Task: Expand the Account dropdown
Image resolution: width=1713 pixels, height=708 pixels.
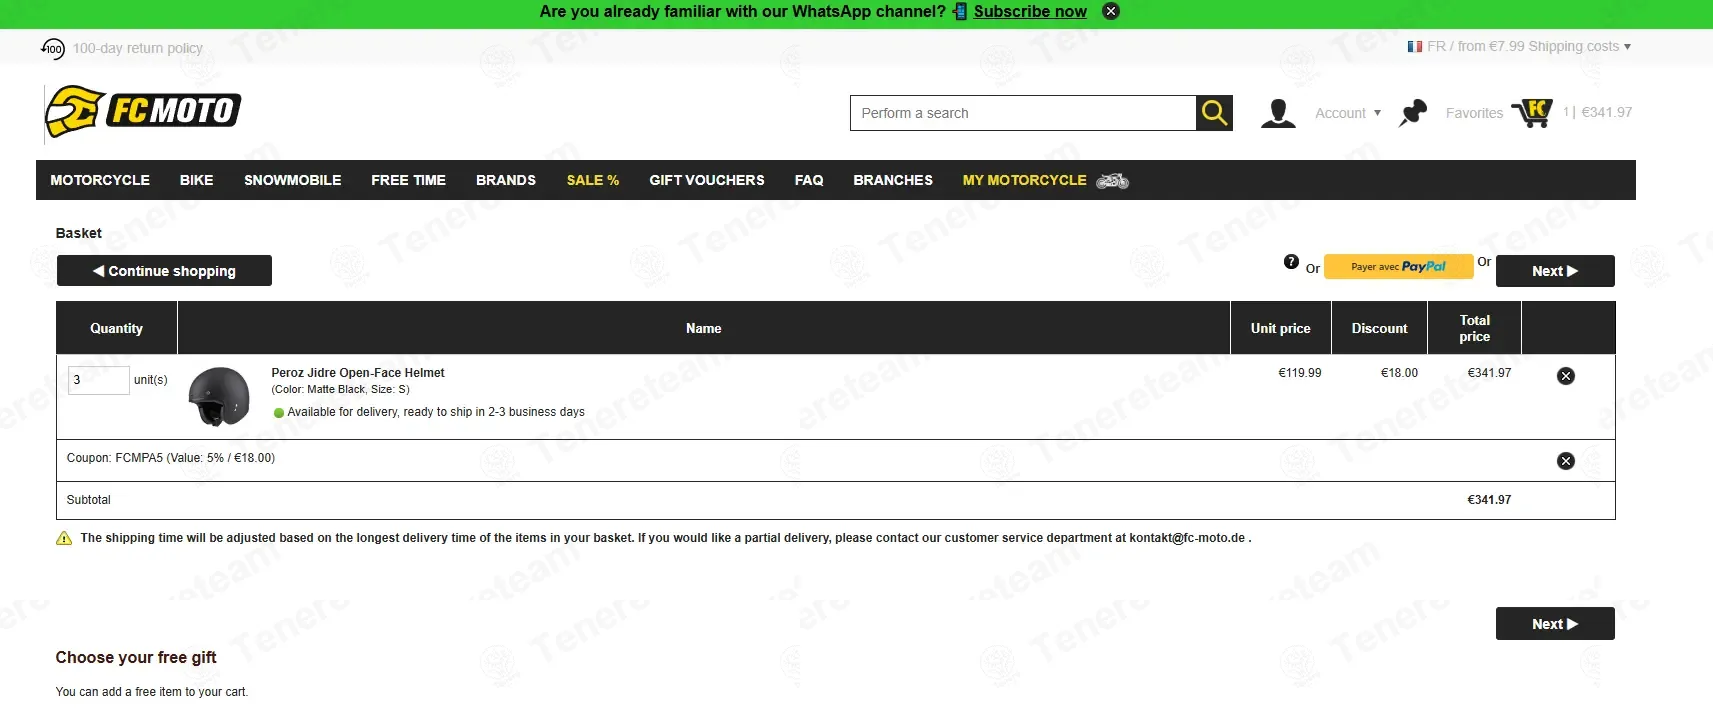Action: click(1348, 113)
